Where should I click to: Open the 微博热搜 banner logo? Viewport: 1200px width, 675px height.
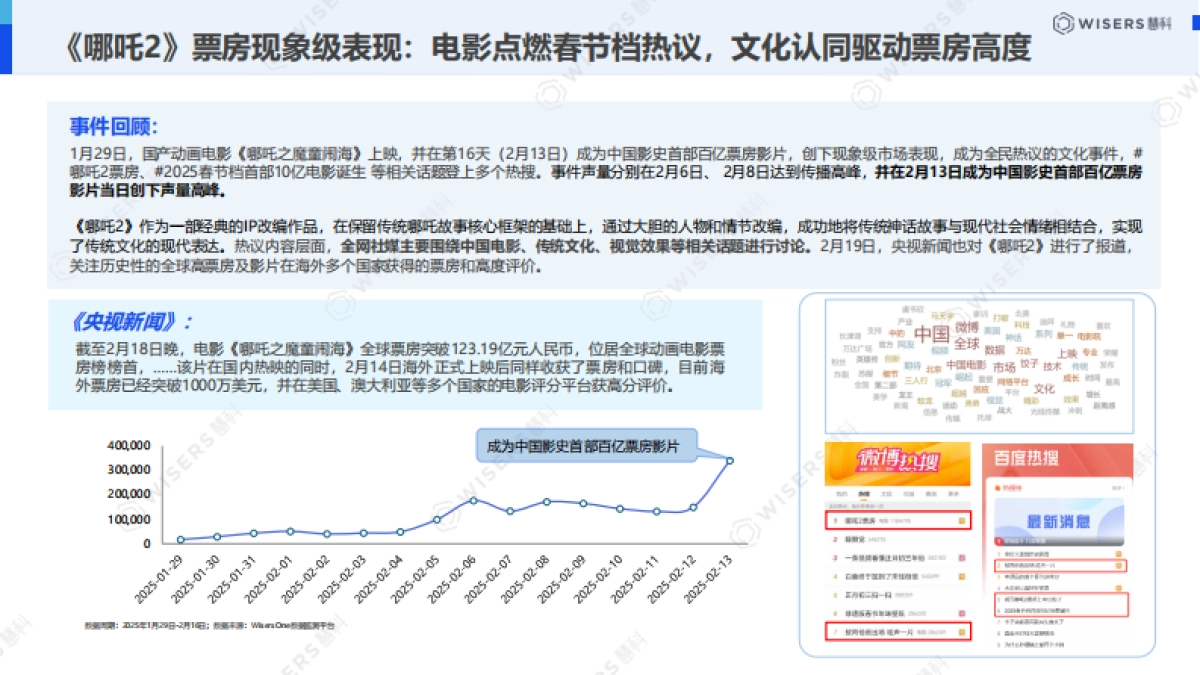(x=900, y=461)
